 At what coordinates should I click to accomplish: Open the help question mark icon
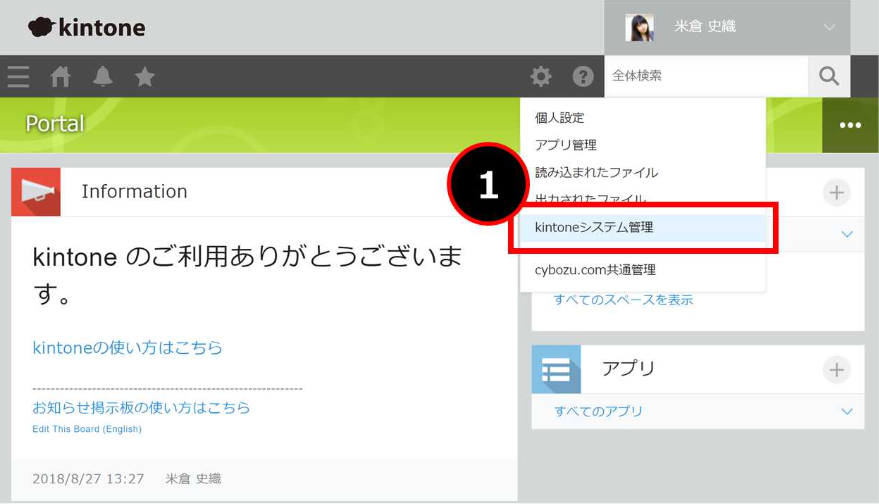[x=583, y=77]
